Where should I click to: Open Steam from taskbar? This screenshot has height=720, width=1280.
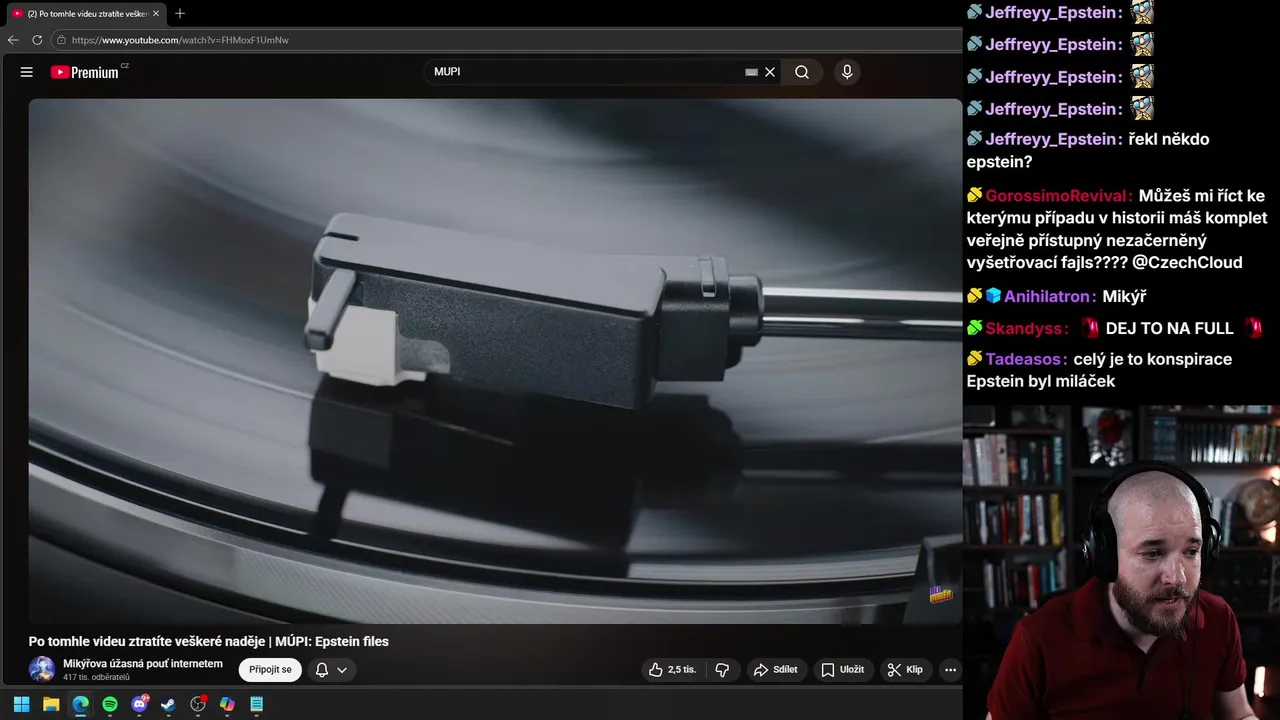168,704
